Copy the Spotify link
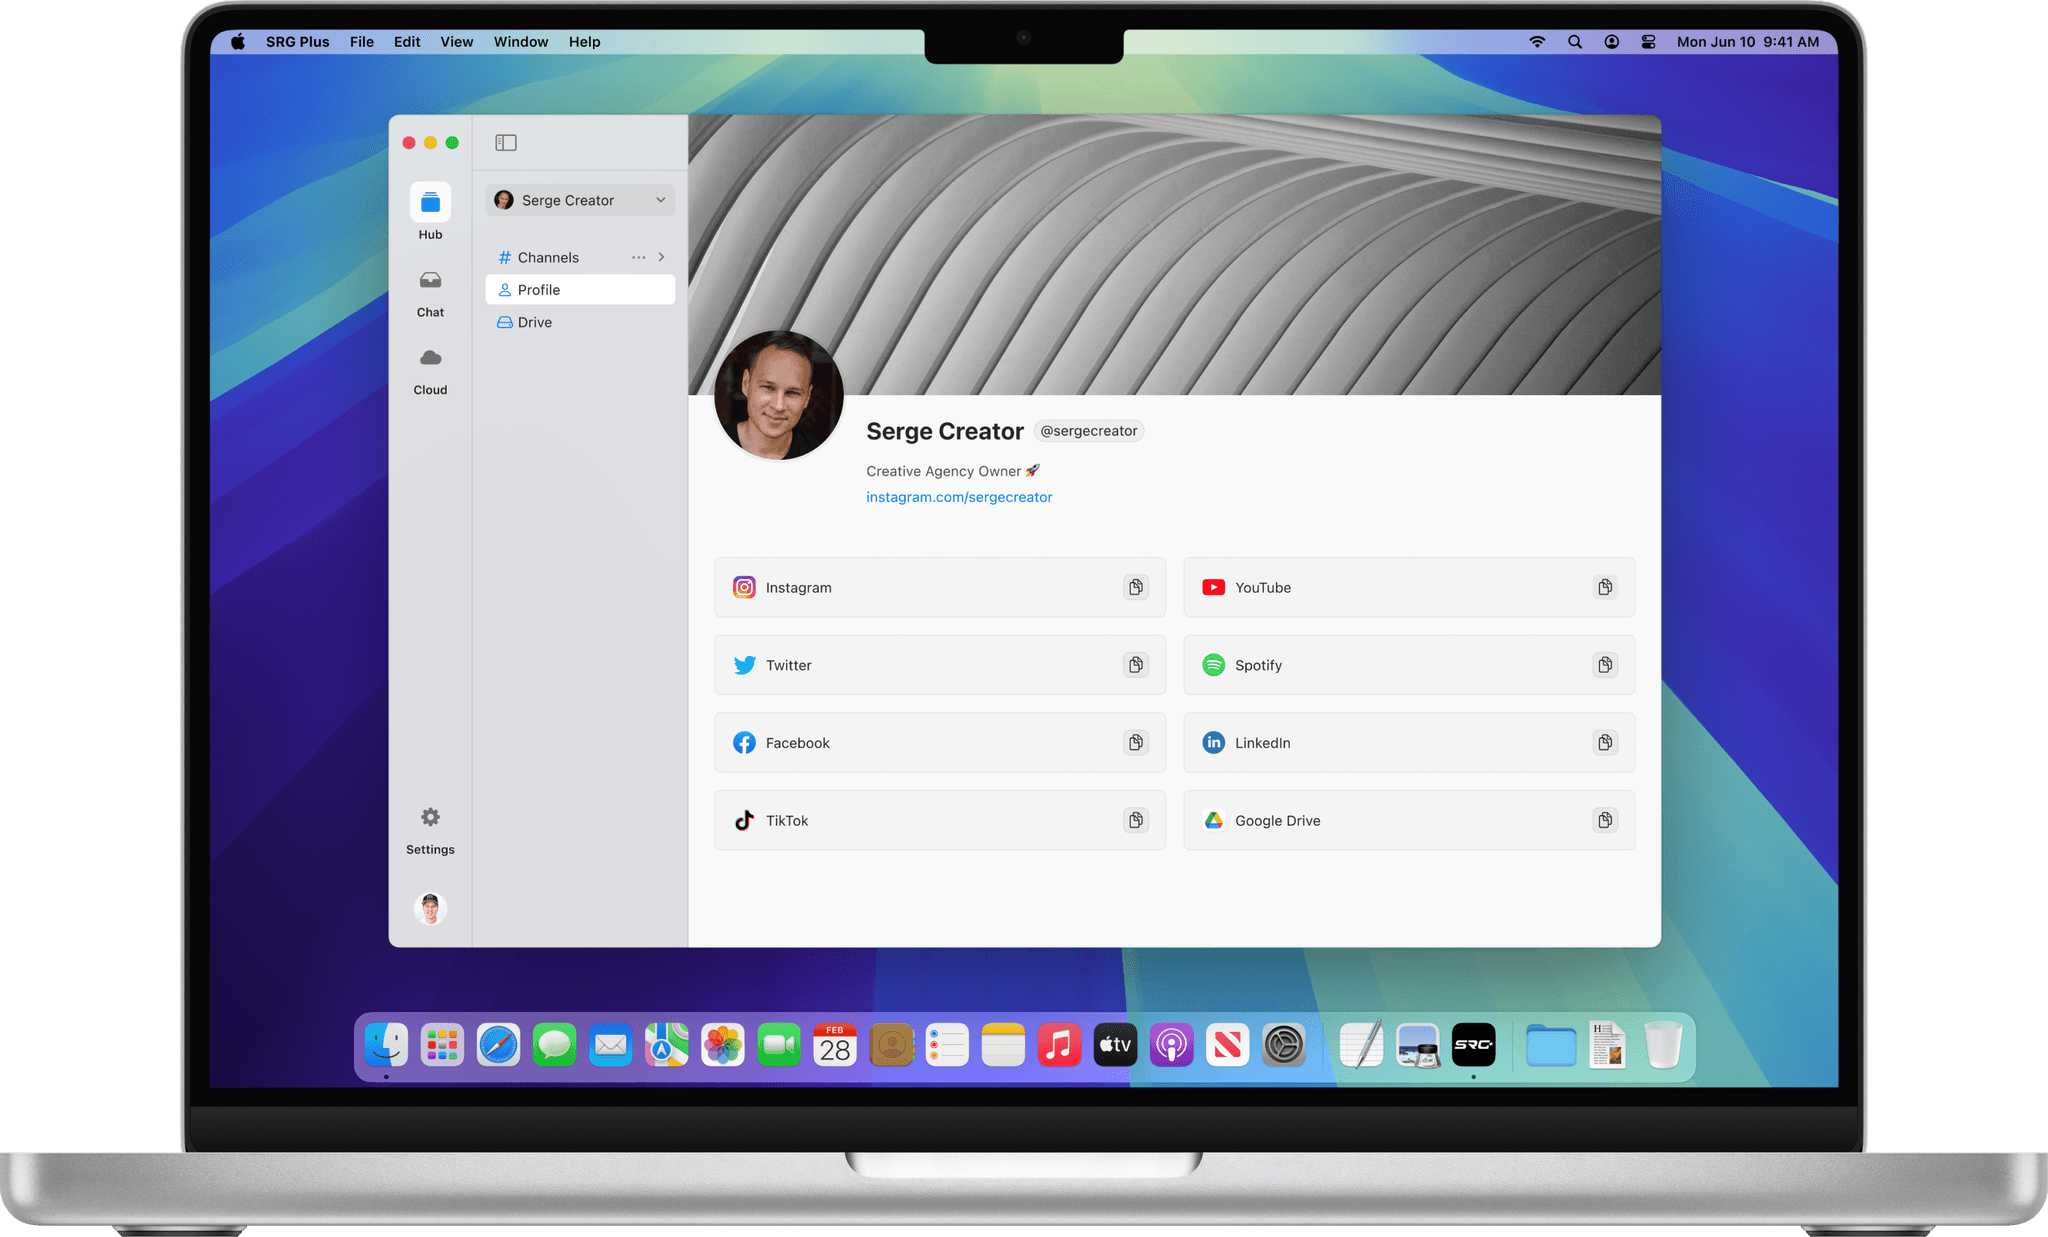The image size is (2048, 1237). pos(1604,665)
